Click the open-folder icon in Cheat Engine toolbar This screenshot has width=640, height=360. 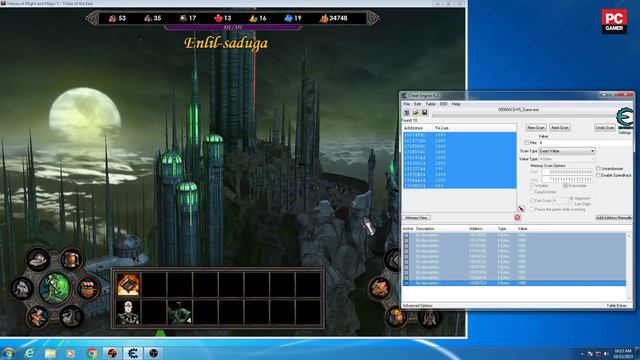416,112
